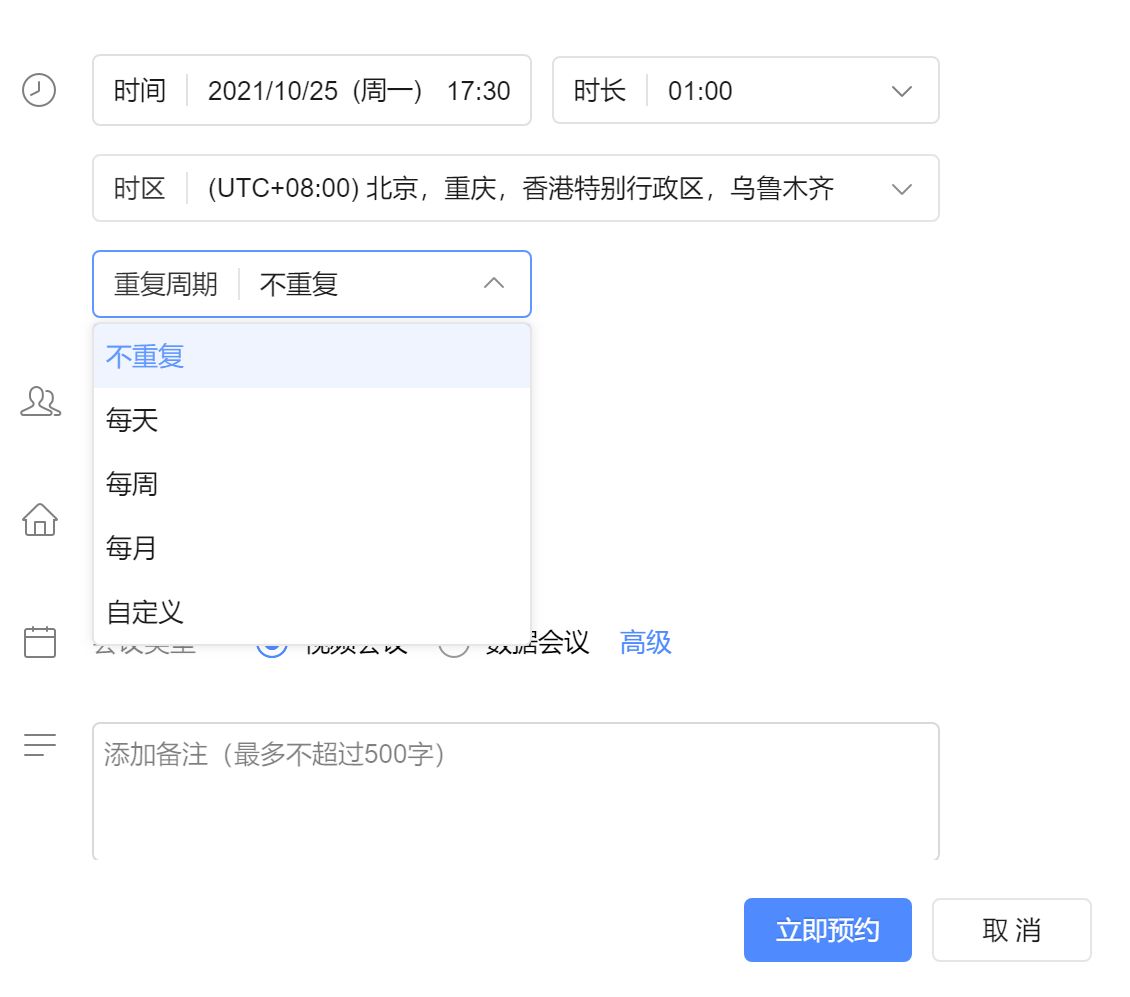Select 不重复 in the repeat list
This screenshot has width=1130, height=997.
coord(143,356)
